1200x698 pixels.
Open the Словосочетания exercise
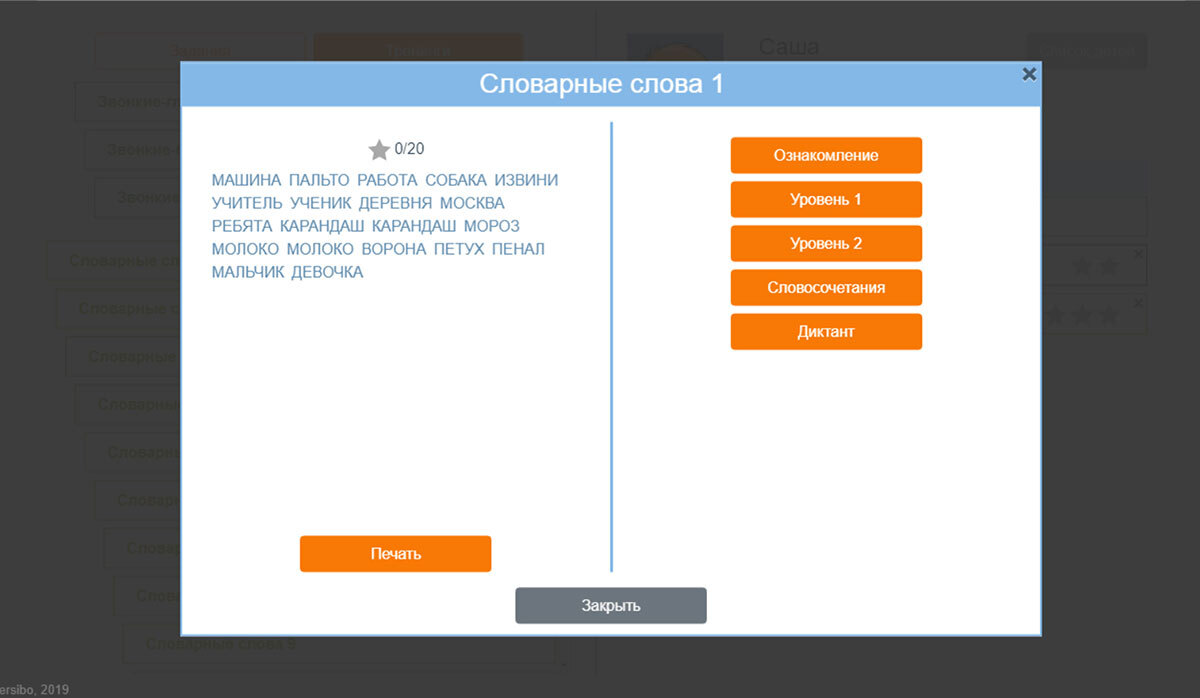click(x=826, y=288)
